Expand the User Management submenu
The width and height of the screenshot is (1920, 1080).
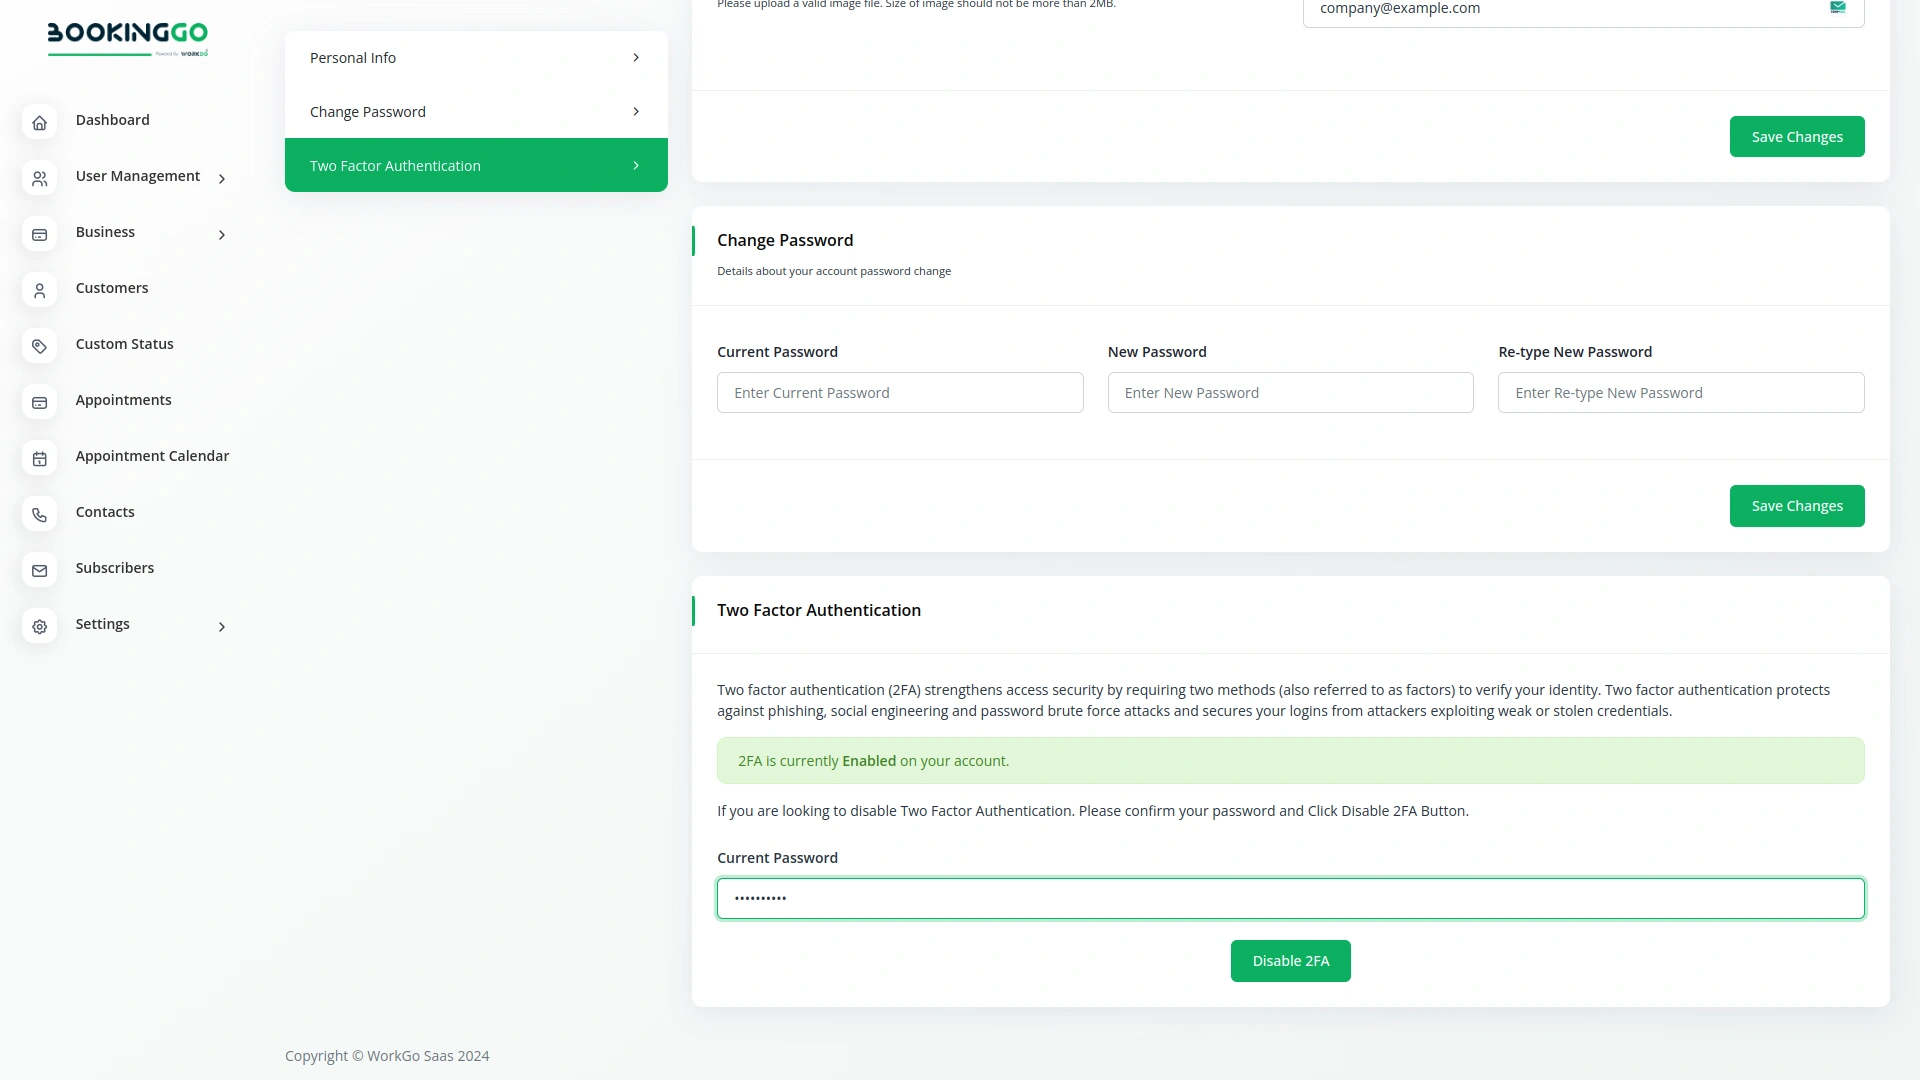coord(221,178)
